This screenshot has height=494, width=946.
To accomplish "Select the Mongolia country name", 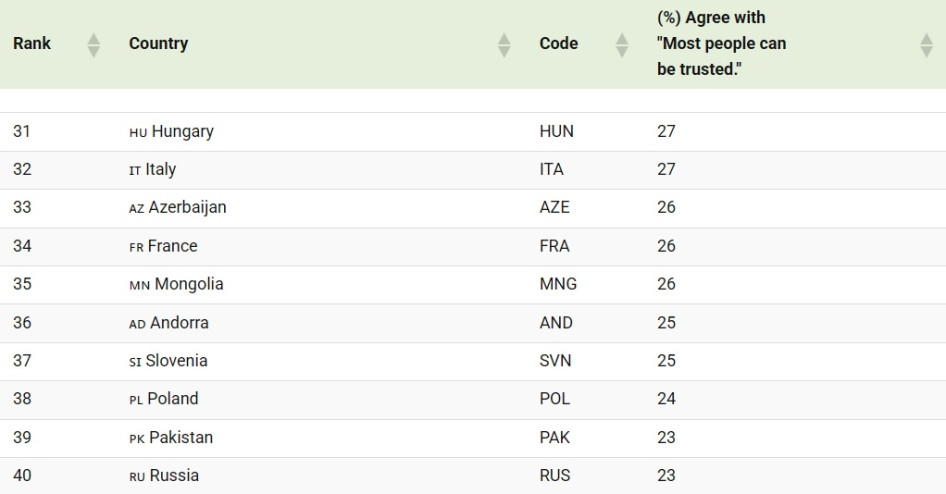I will pyautogui.click(x=189, y=284).
